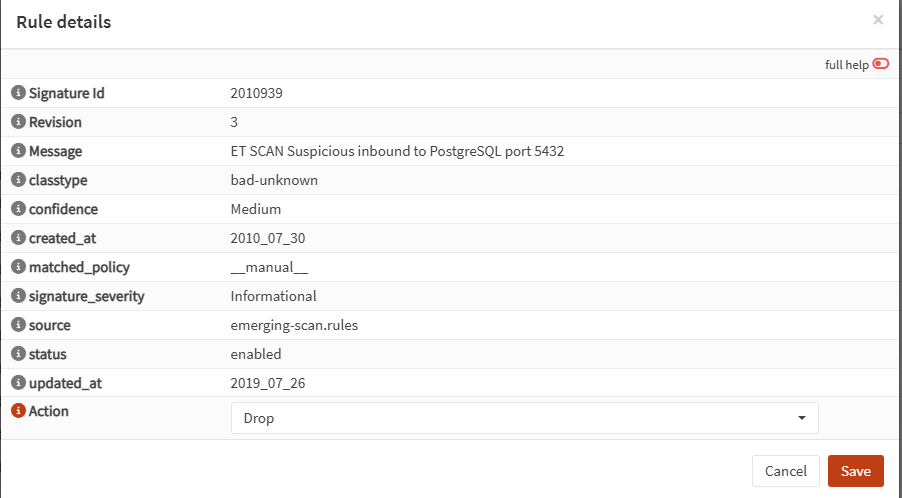The width and height of the screenshot is (902, 498).
Task: Show help for the Message field
Action: coord(18,151)
